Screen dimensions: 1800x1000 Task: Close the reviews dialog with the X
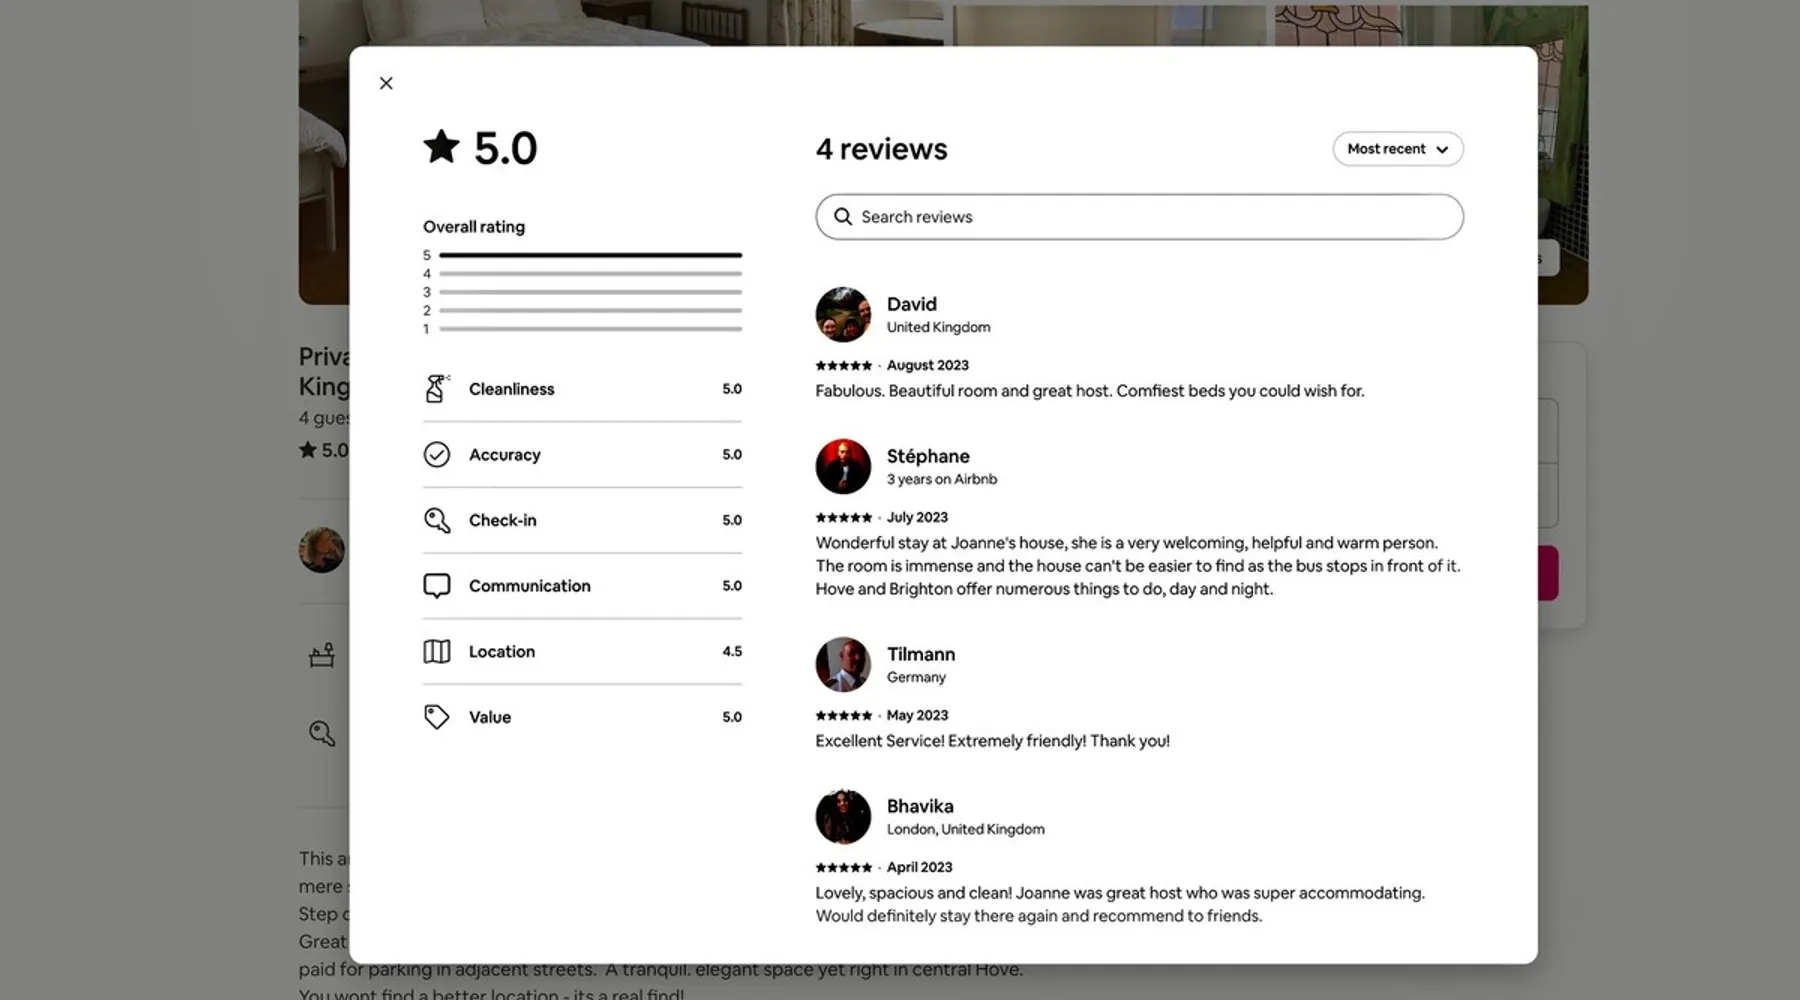click(x=386, y=83)
